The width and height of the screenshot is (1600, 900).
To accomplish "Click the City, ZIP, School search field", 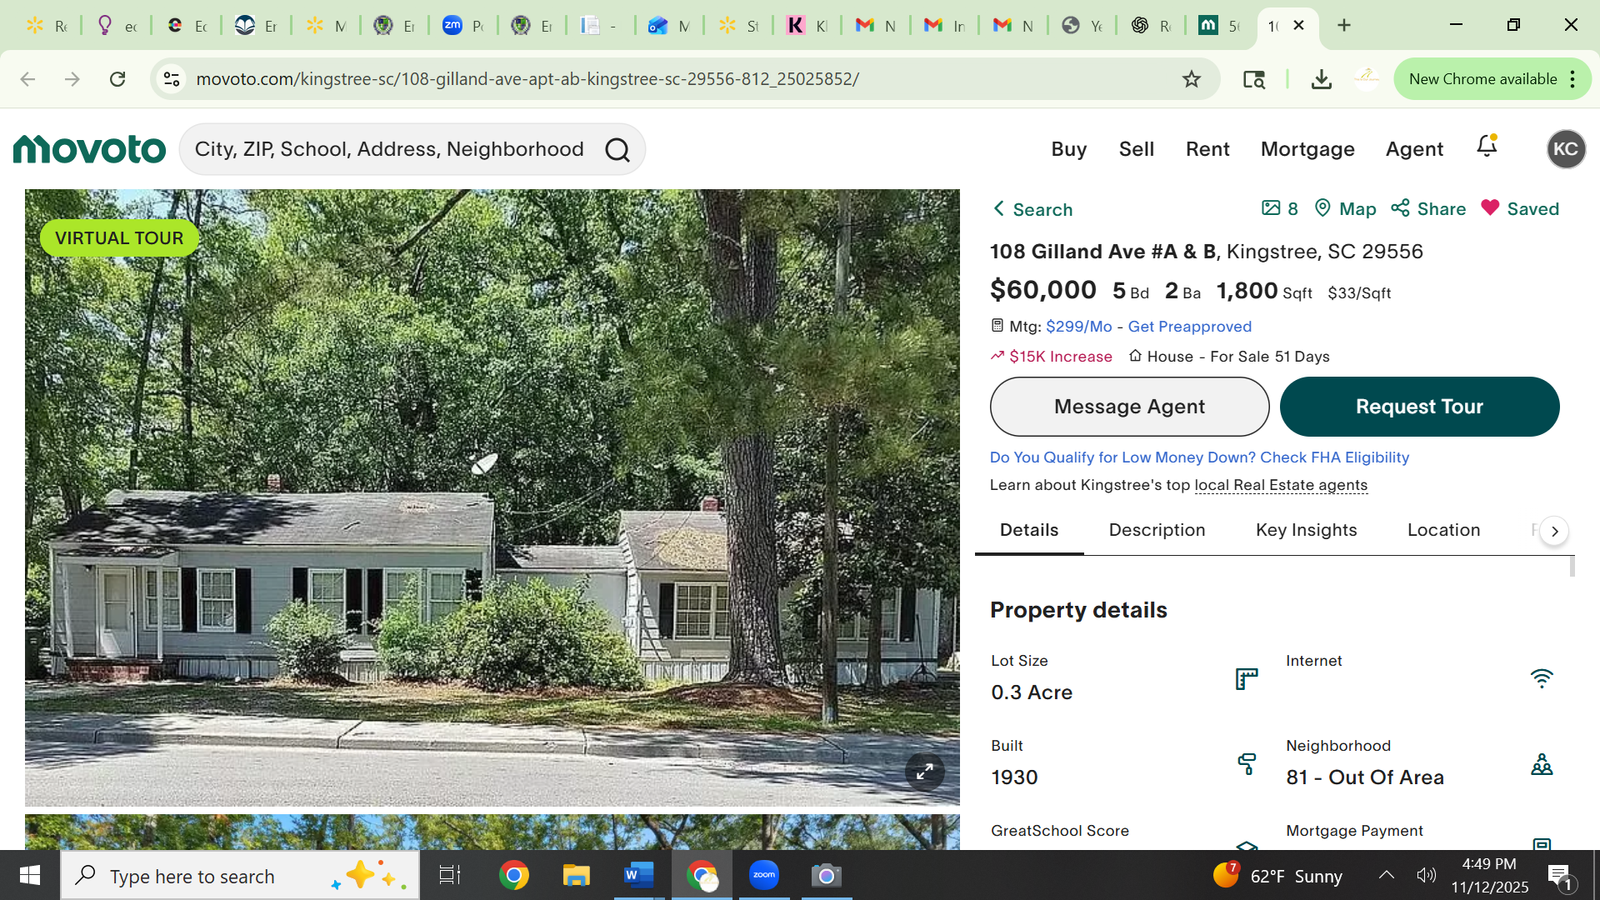I will [x=390, y=149].
